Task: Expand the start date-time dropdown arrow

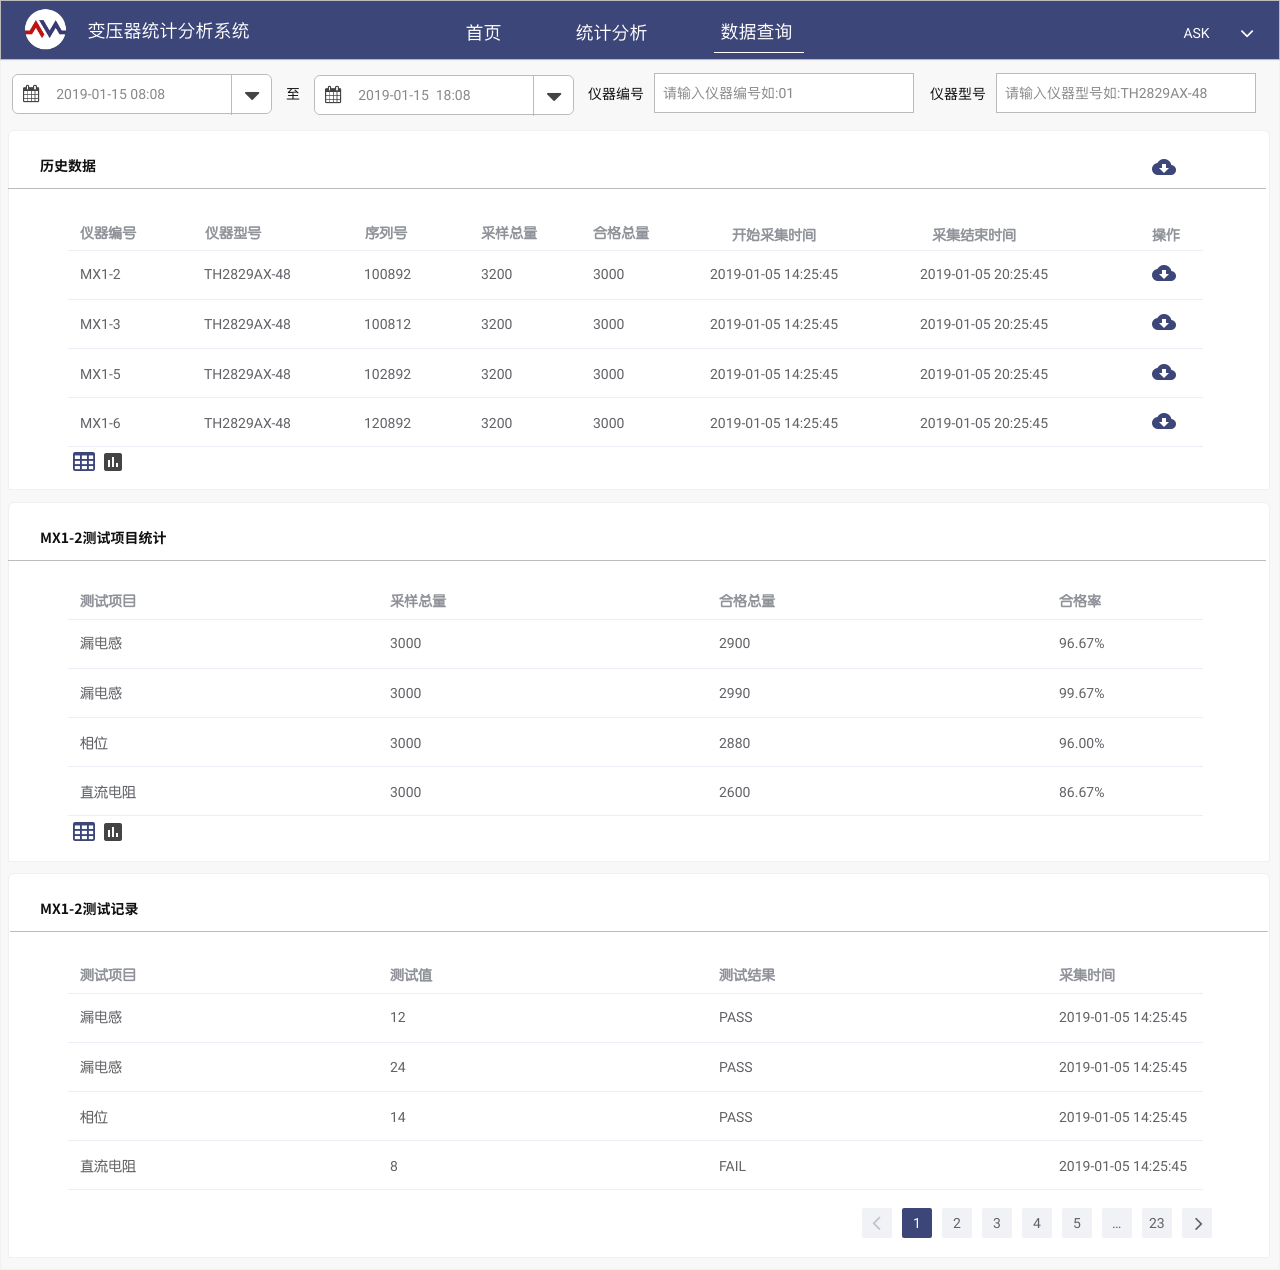Action: click(252, 95)
